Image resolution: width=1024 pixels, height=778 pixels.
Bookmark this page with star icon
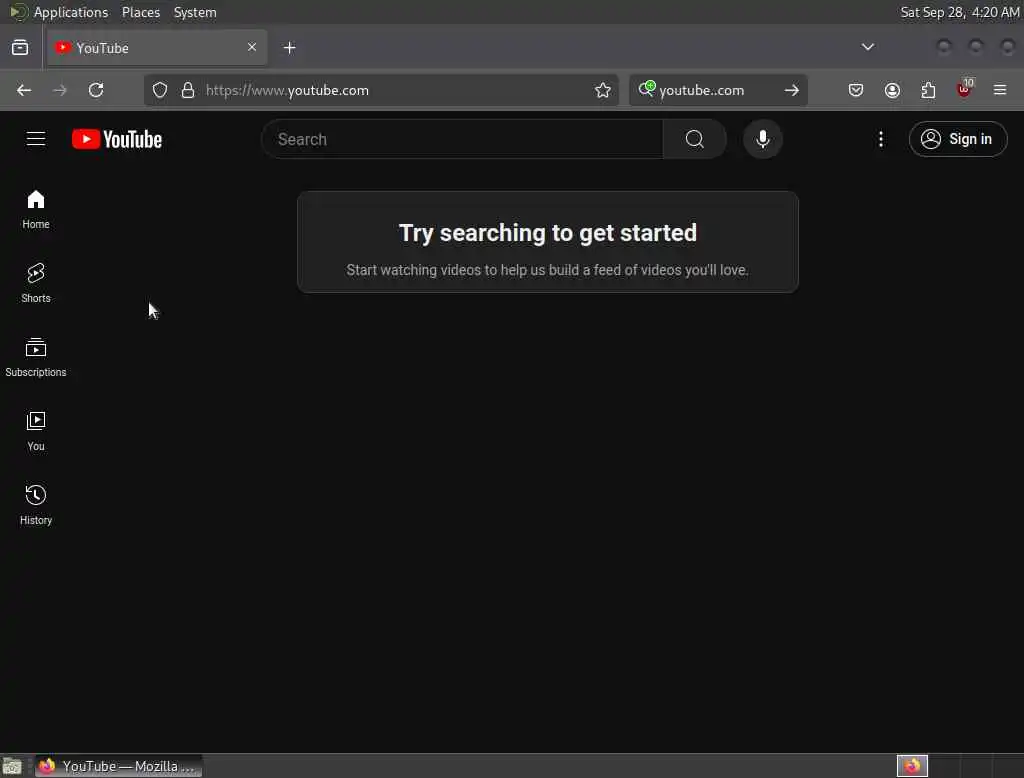(x=602, y=90)
